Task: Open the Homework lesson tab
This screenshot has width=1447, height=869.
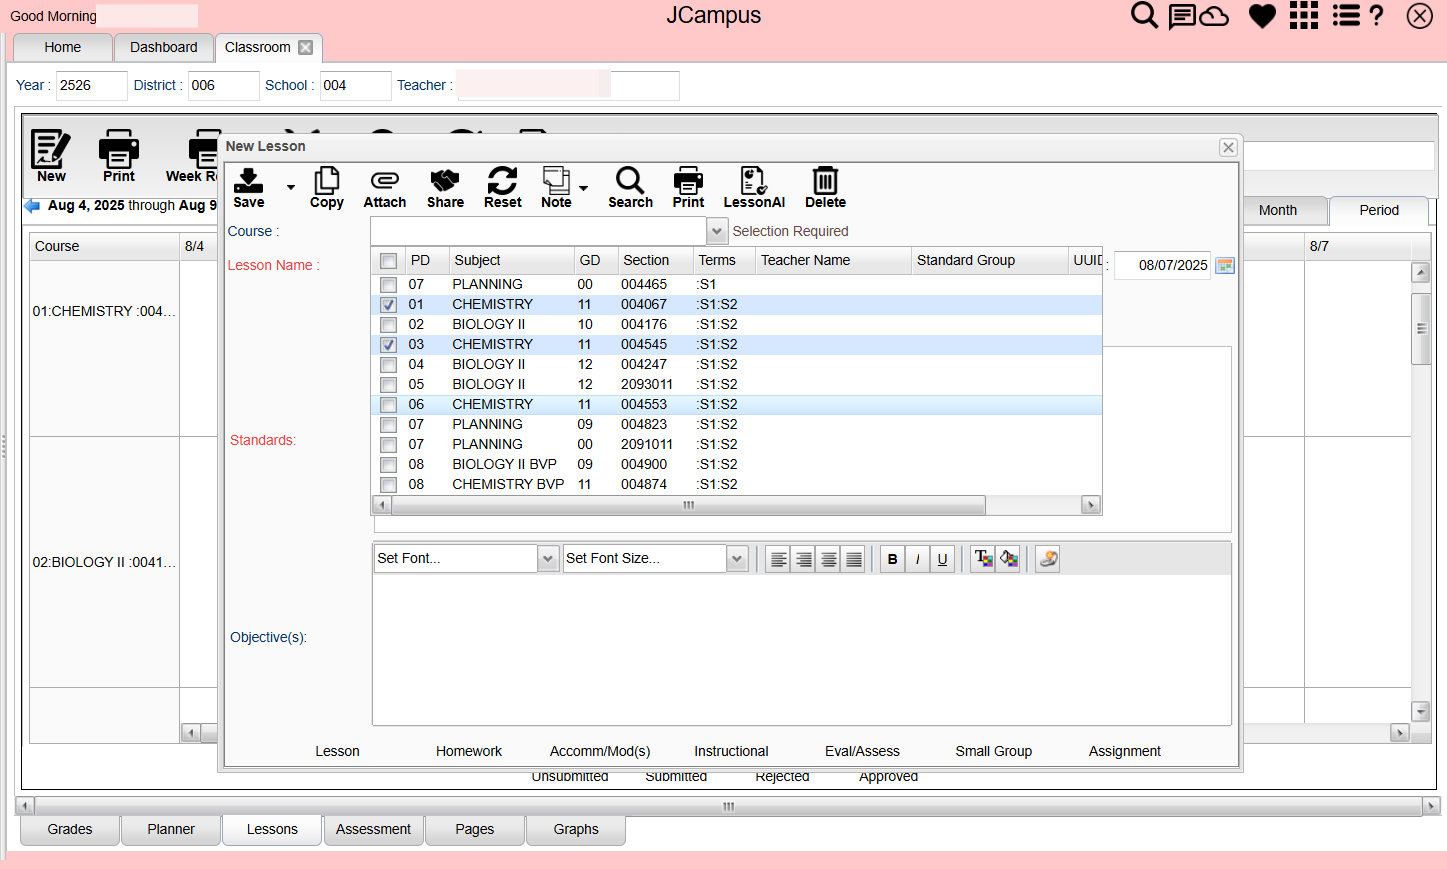Action: pyautogui.click(x=469, y=751)
